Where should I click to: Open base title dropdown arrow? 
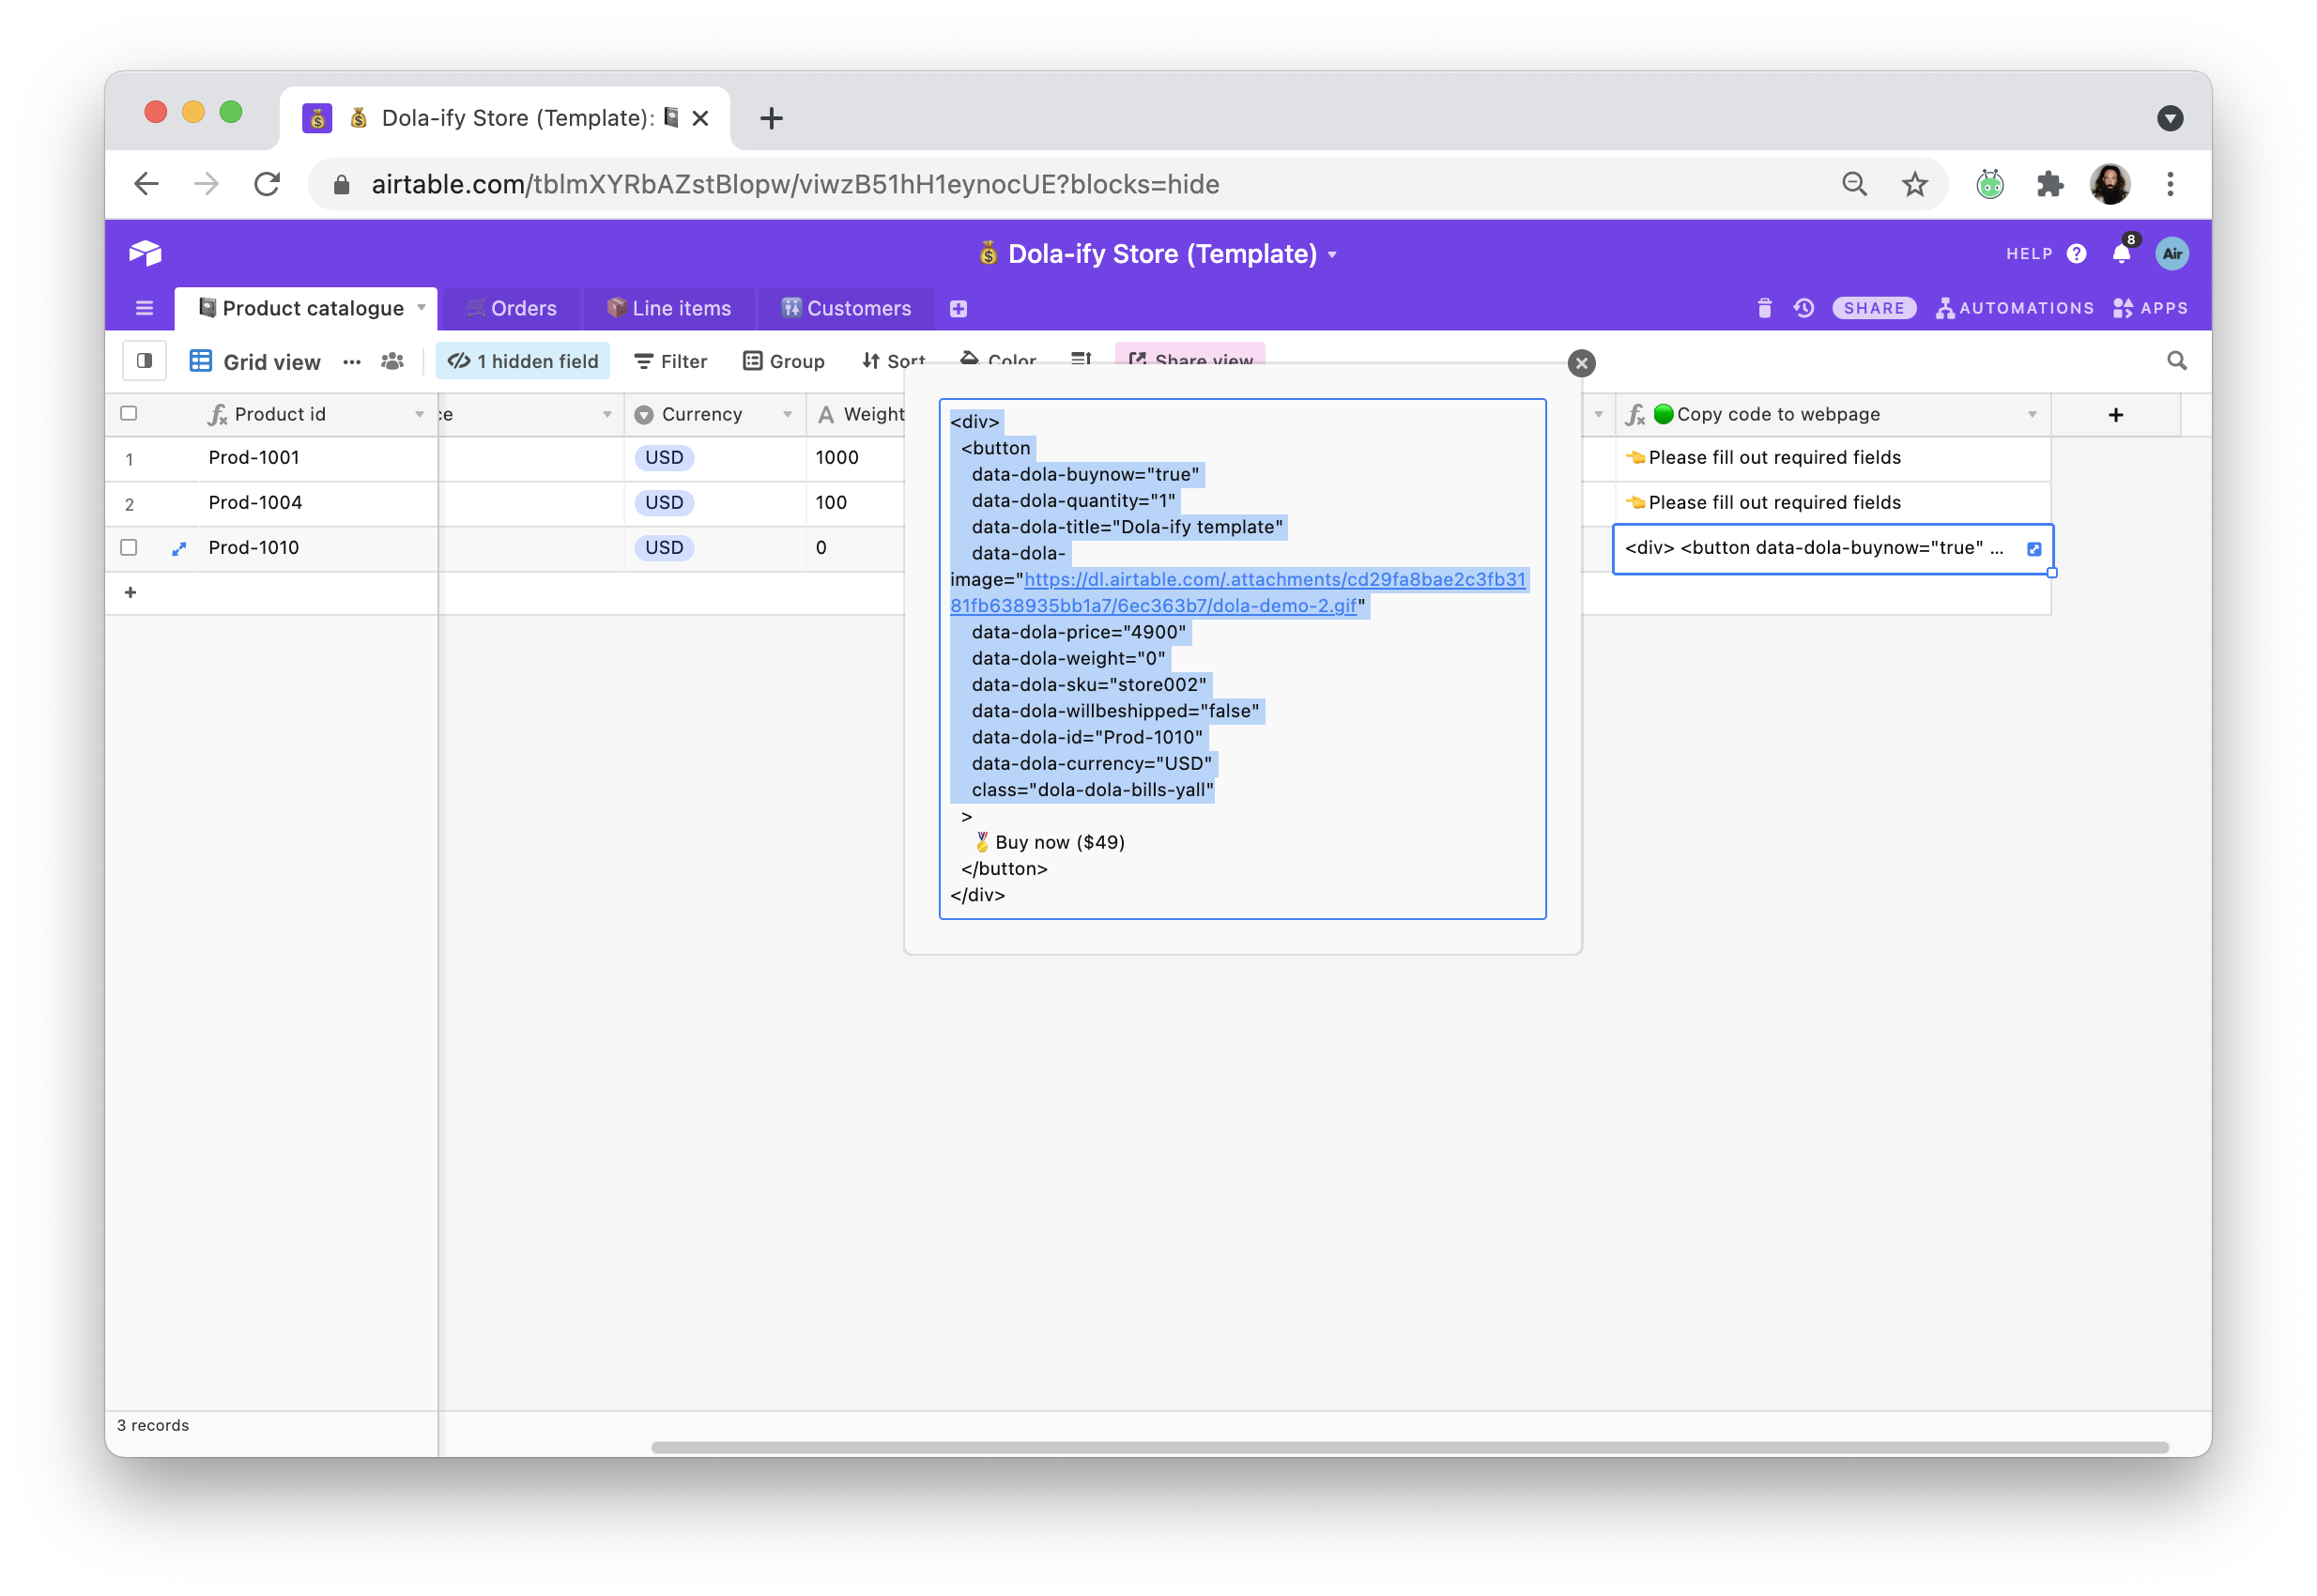point(1332,255)
